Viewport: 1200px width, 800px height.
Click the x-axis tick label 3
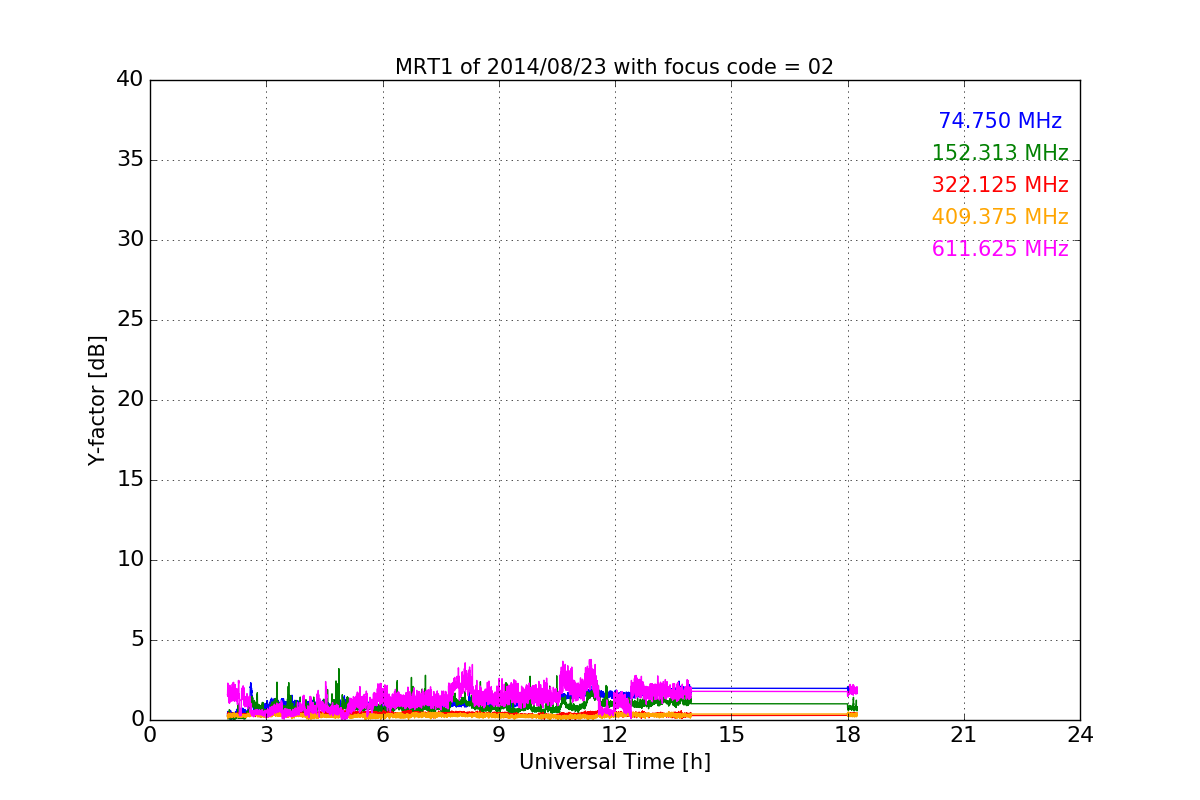266,735
